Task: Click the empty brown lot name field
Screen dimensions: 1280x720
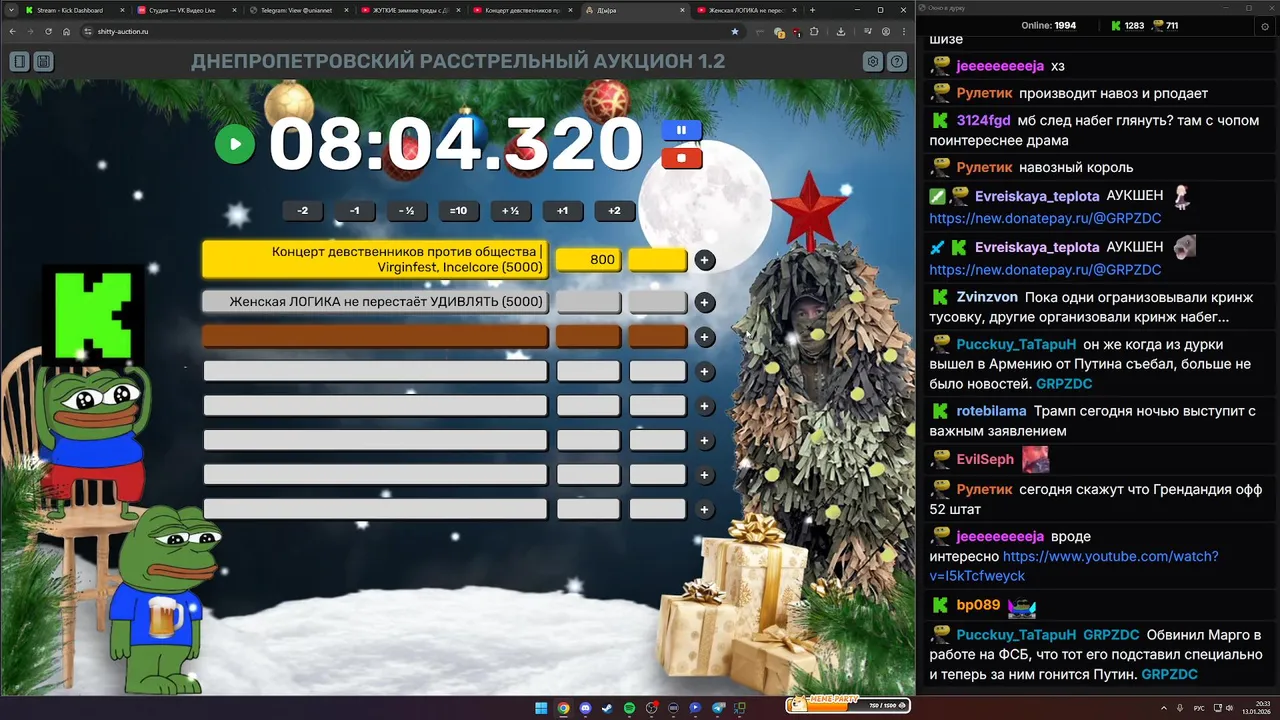Action: (375, 336)
